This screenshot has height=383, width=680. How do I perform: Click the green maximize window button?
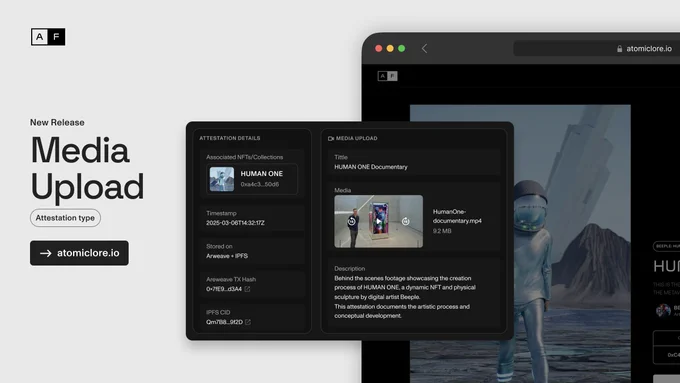[x=402, y=49]
